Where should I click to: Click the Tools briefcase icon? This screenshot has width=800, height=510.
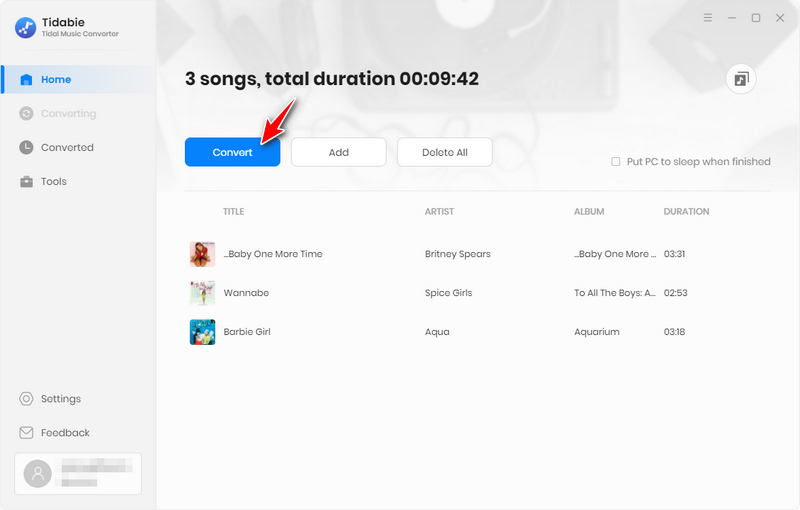click(26, 182)
